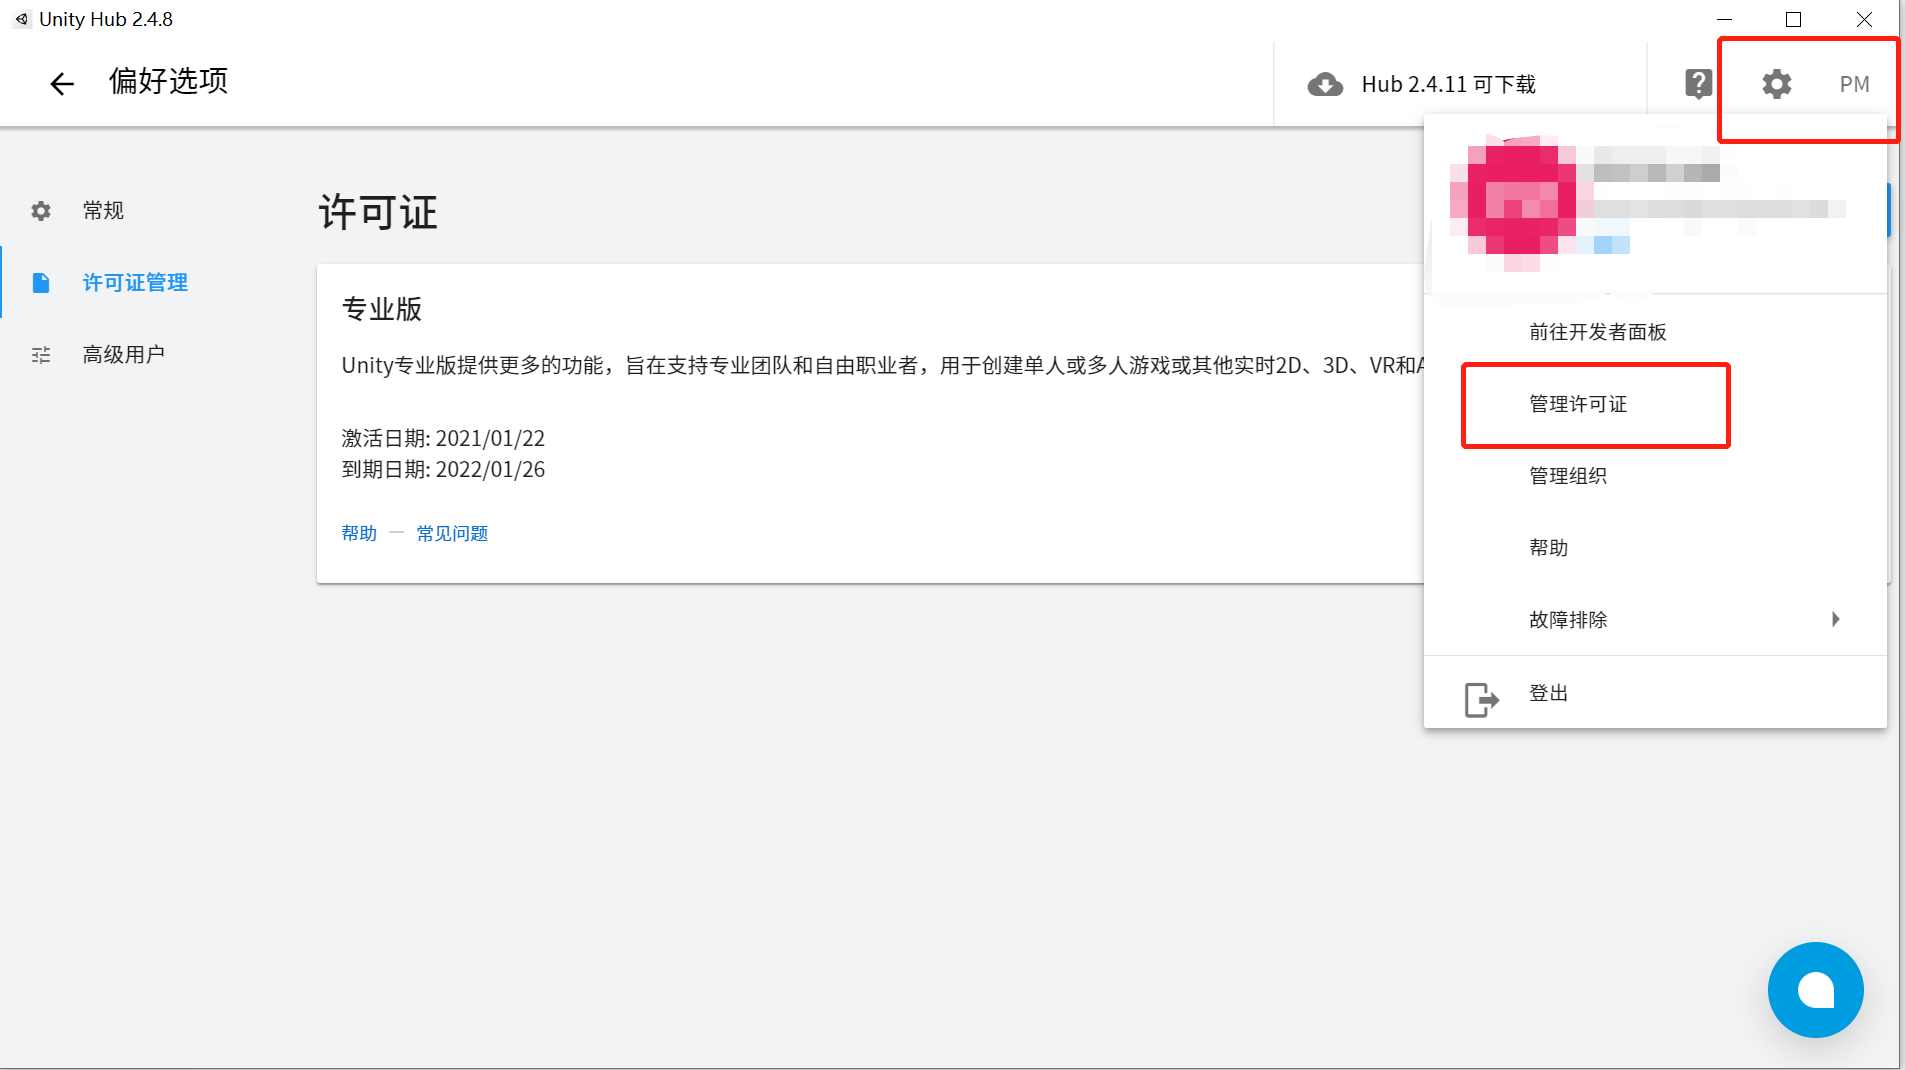Click the 到期日期: 2022/01/26 text
Viewport: 1905px width, 1070px height.
coord(443,470)
